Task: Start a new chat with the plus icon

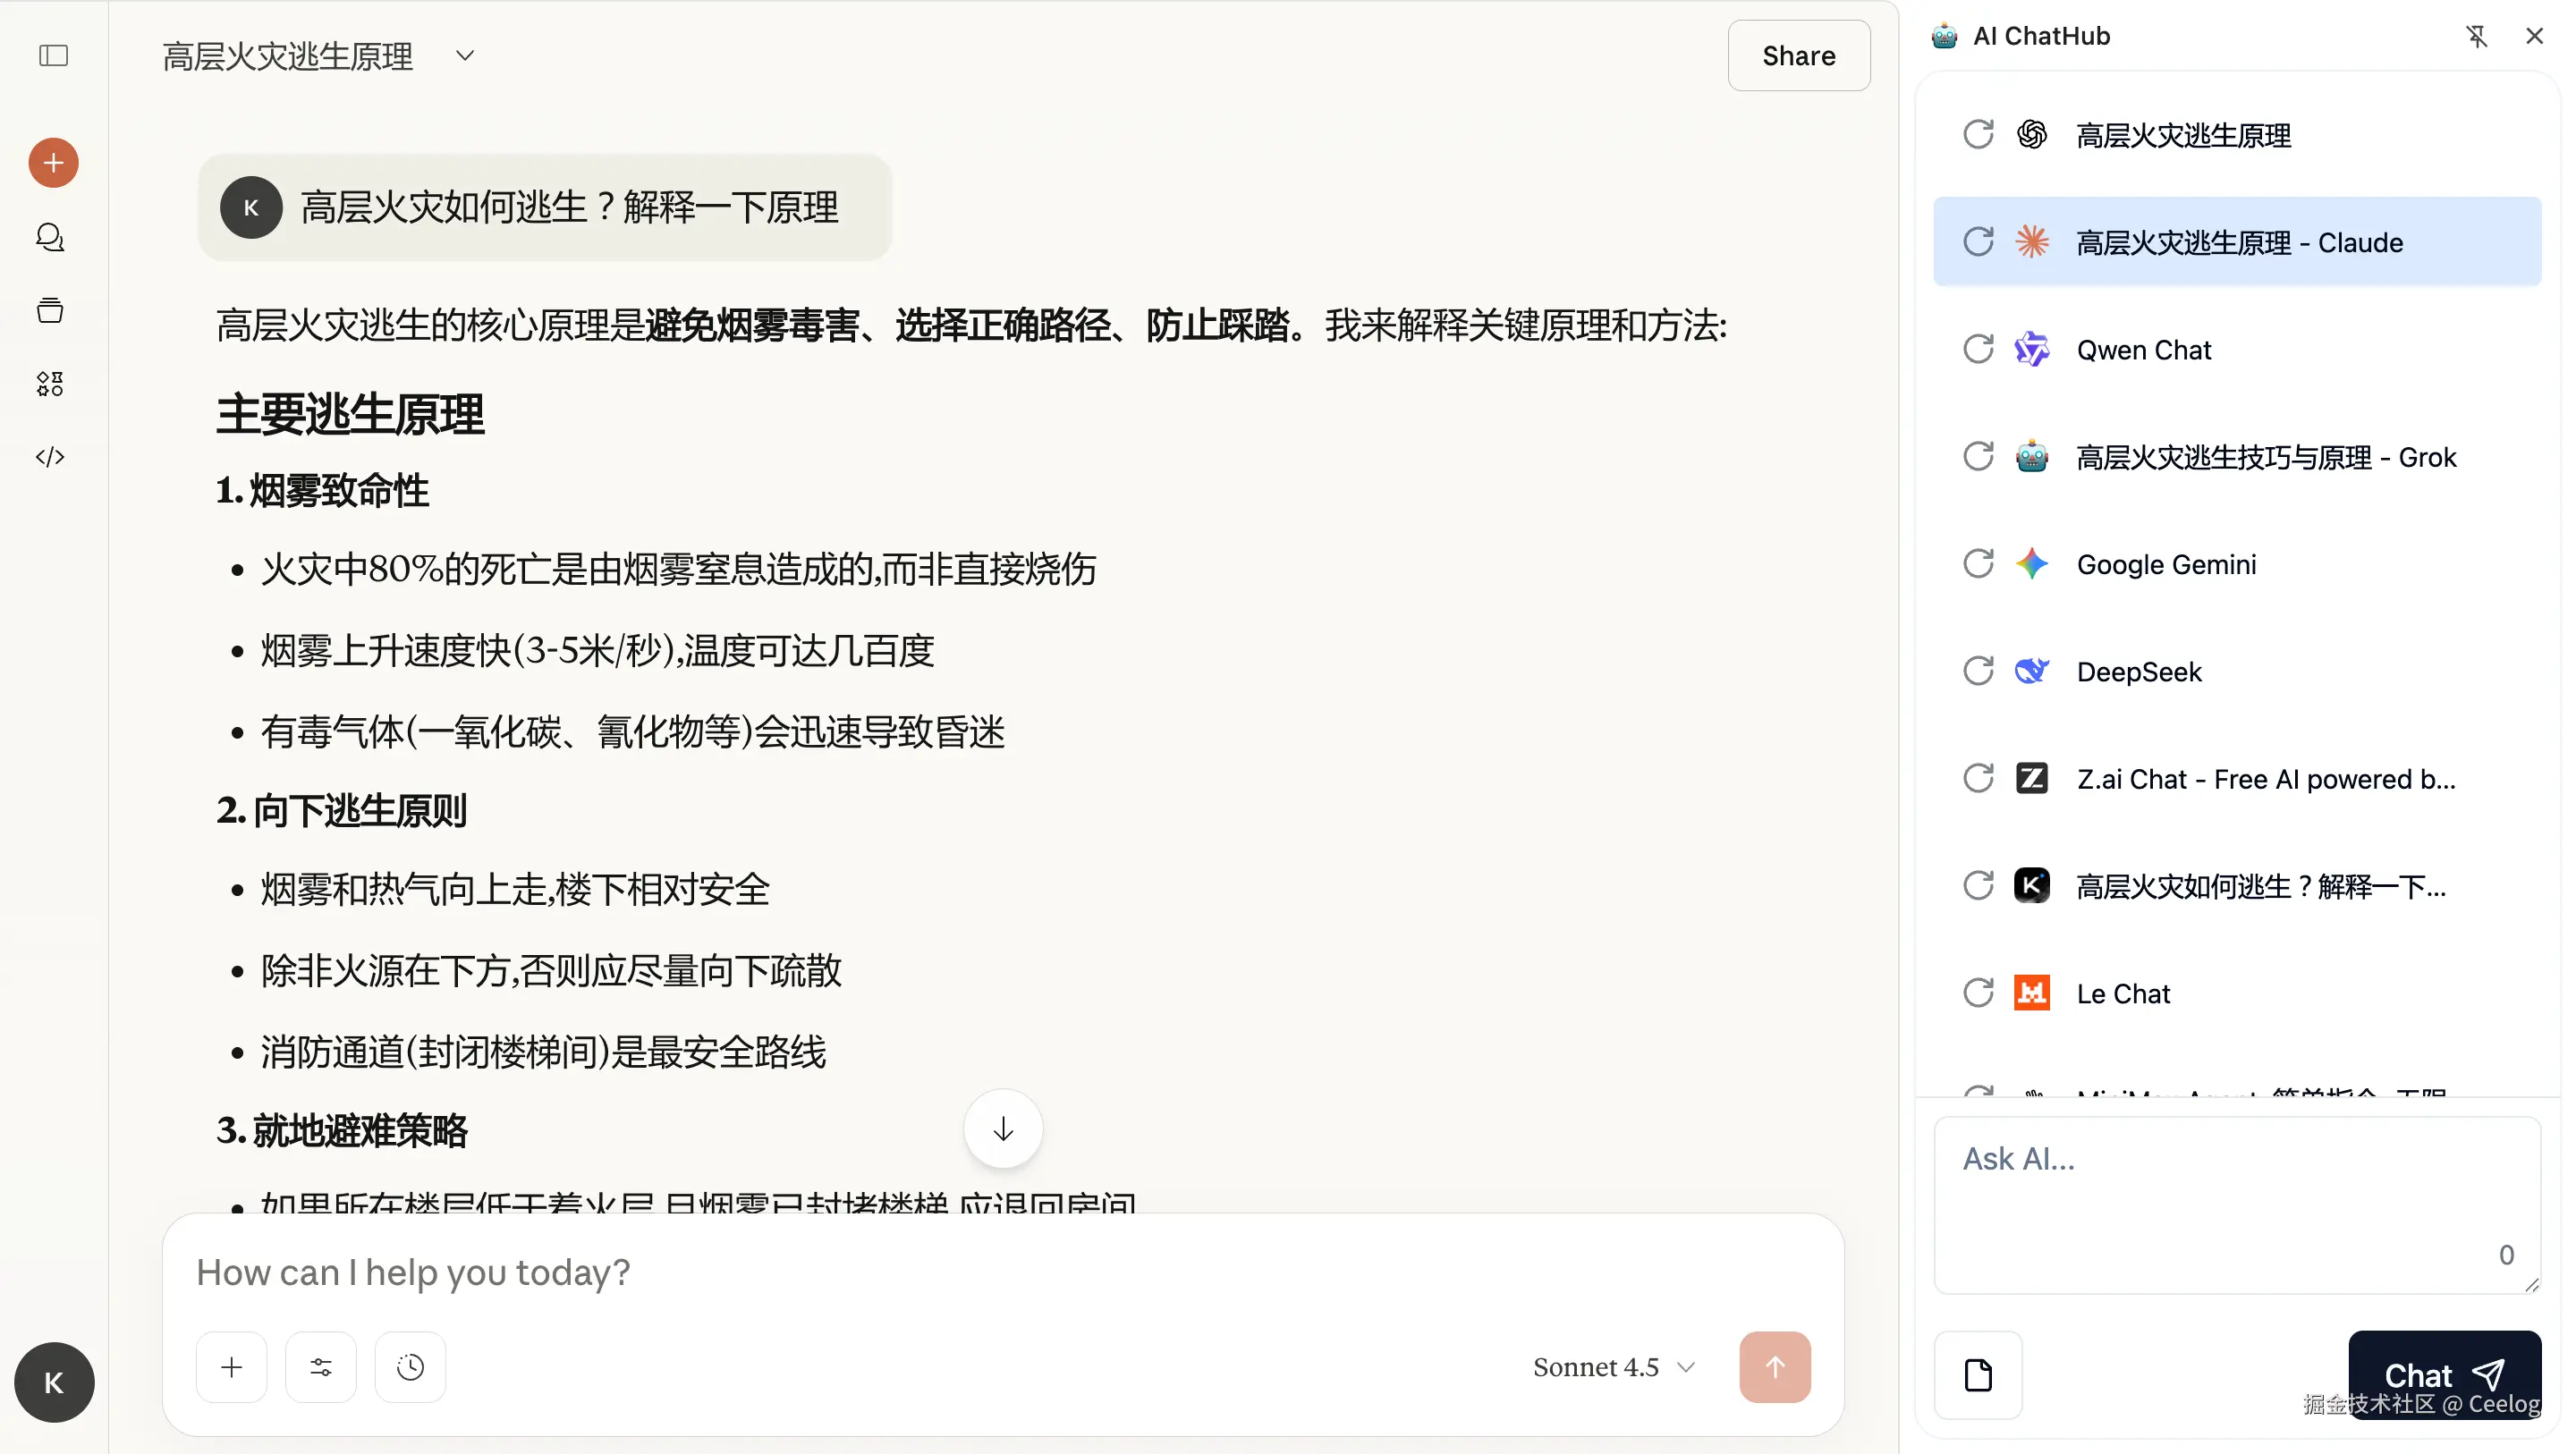Action: (x=52, y=162)
